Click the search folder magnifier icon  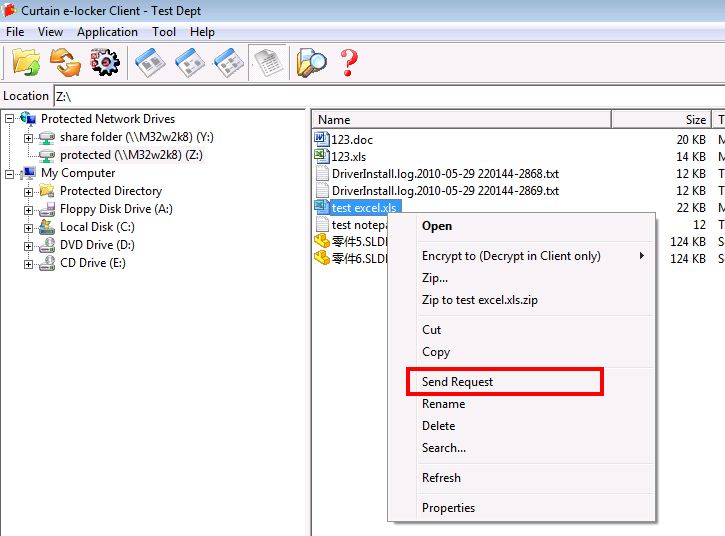point(311,62)
